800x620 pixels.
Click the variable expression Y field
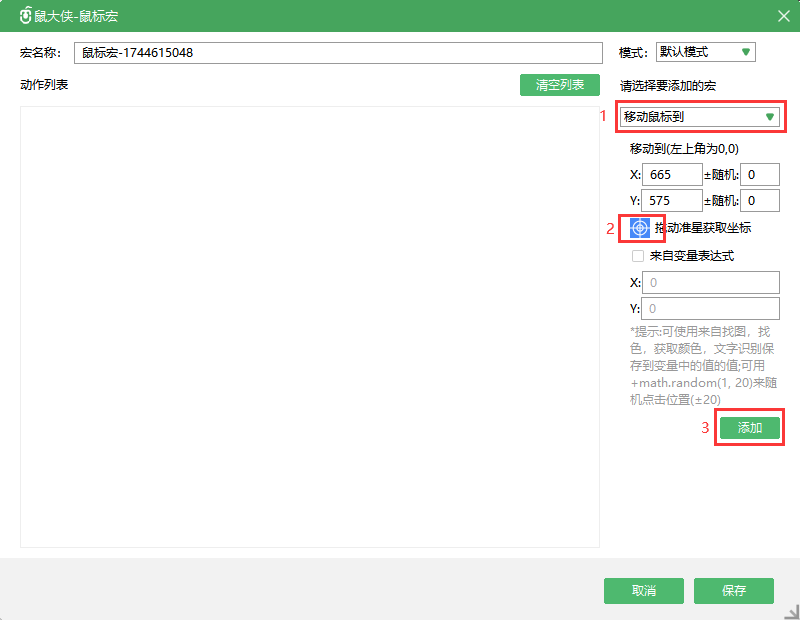(x=710, y=309)
